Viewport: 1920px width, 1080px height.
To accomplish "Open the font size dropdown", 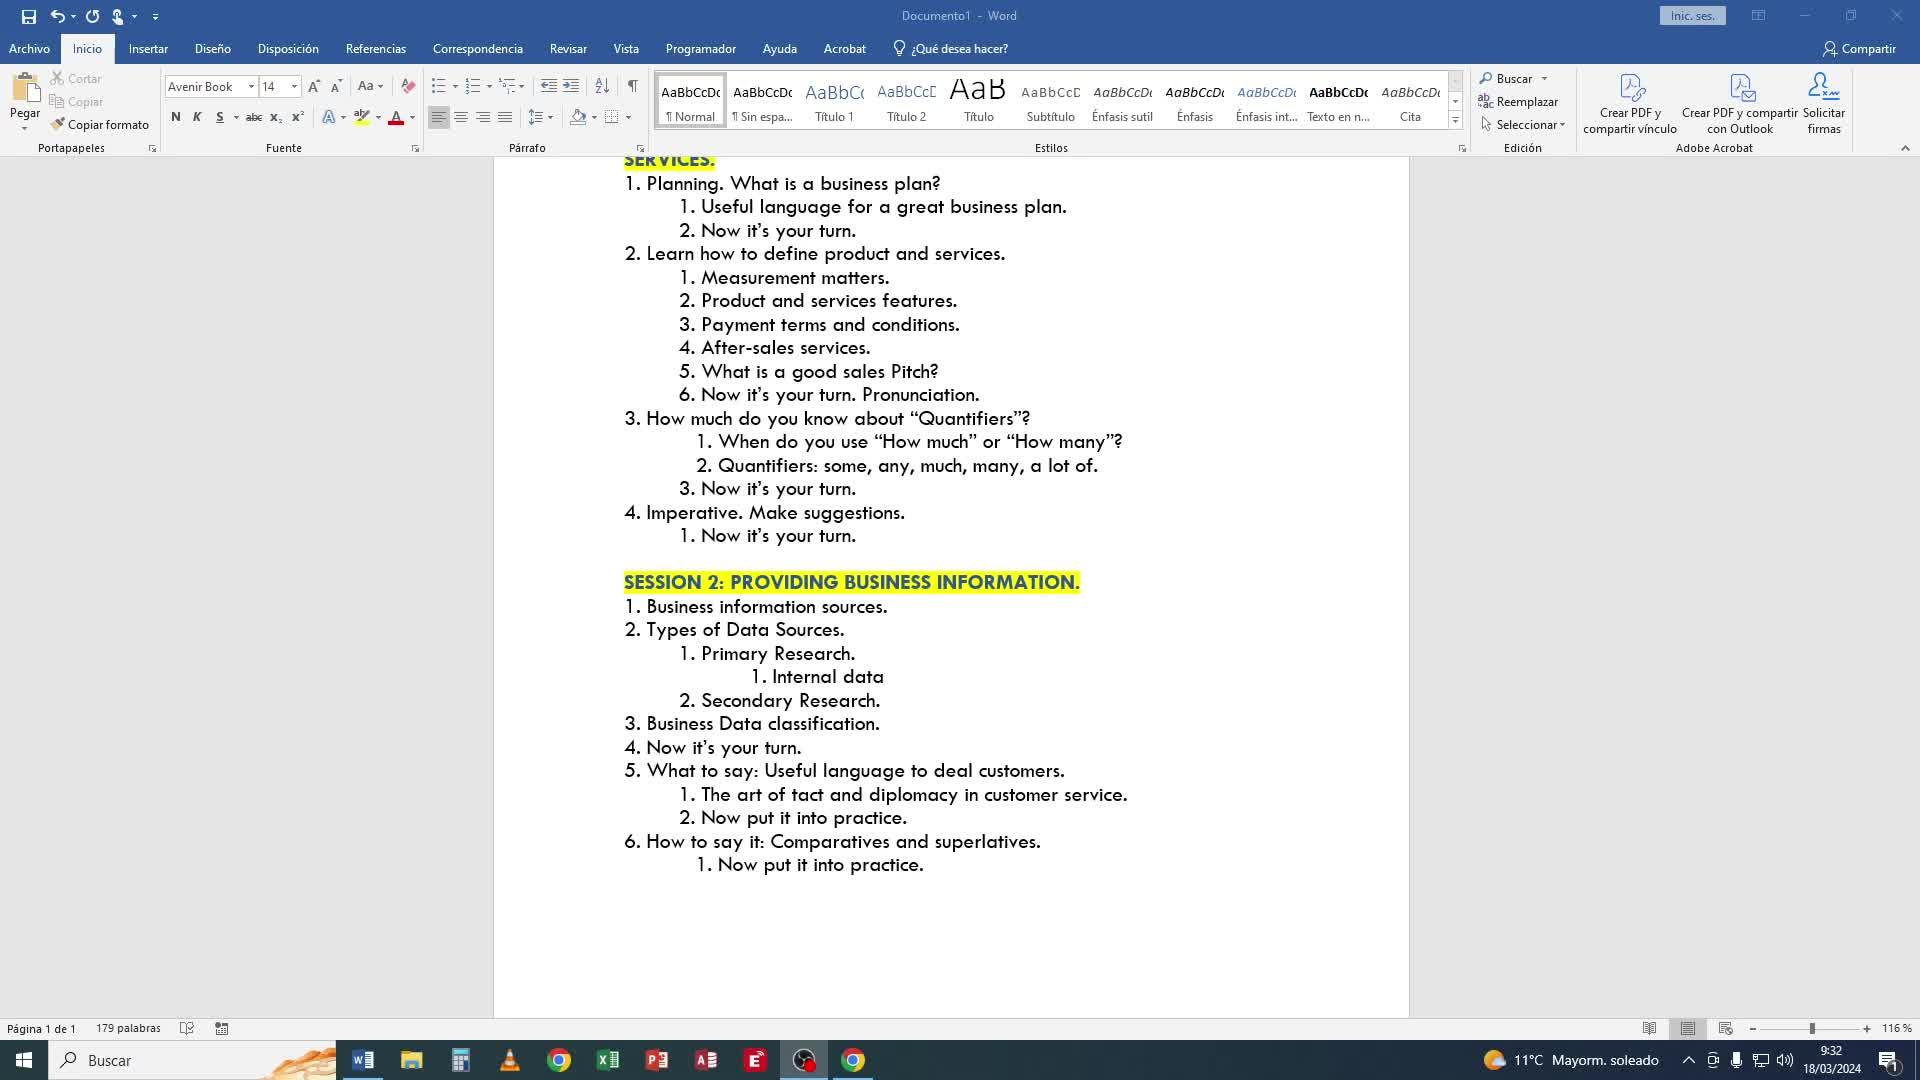I will pos(294,87).
